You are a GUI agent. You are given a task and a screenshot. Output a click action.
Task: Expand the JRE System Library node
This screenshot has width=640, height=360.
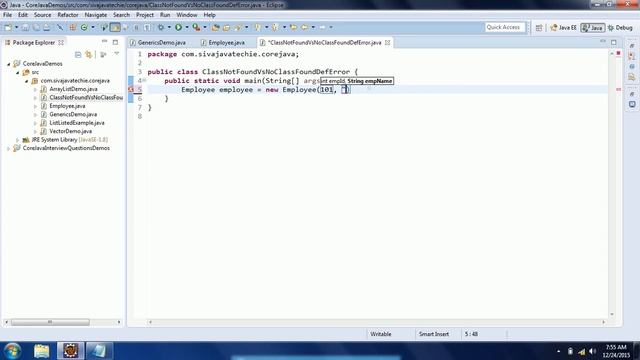click(18, 140)
